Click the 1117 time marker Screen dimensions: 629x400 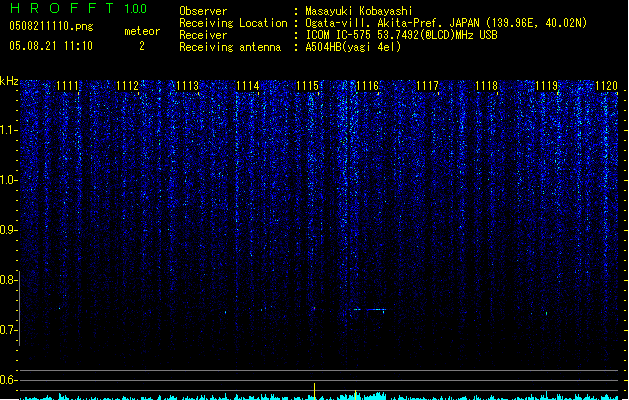(x=427, y=86)
